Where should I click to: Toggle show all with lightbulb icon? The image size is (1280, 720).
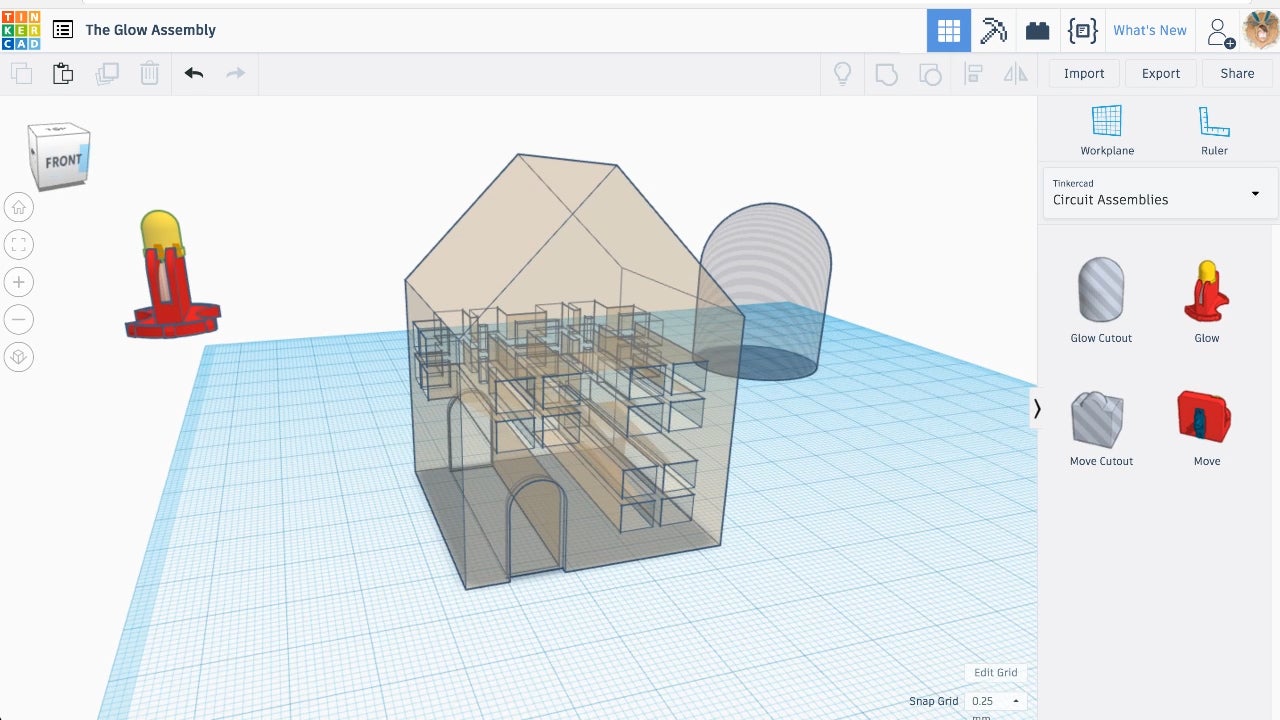[x=843, y=73]
